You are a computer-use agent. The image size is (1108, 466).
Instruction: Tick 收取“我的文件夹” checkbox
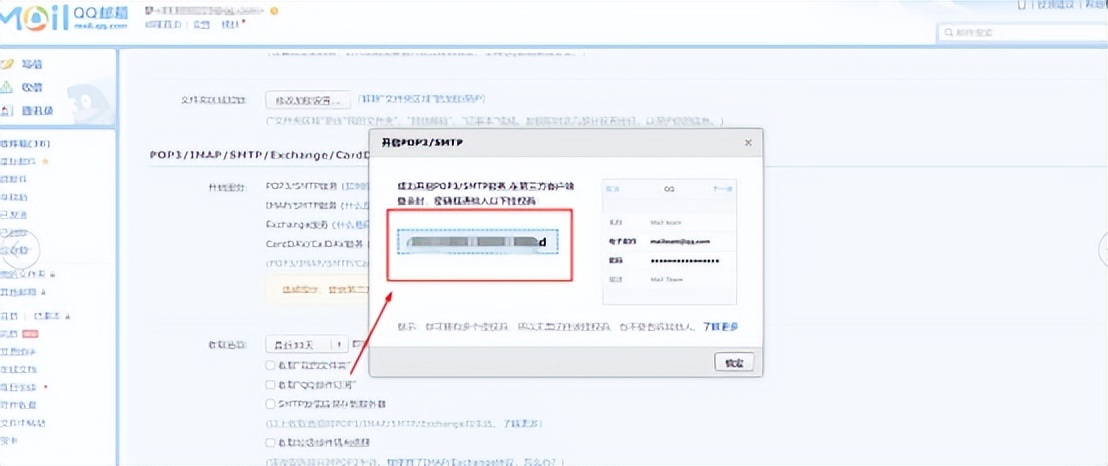pyautogui.click(x=270, y=366)
